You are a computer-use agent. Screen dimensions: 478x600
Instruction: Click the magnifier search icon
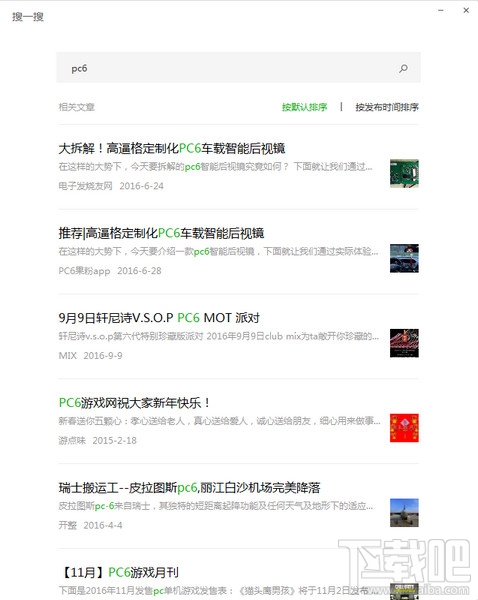pyautogui.click(x=403, y=68)
